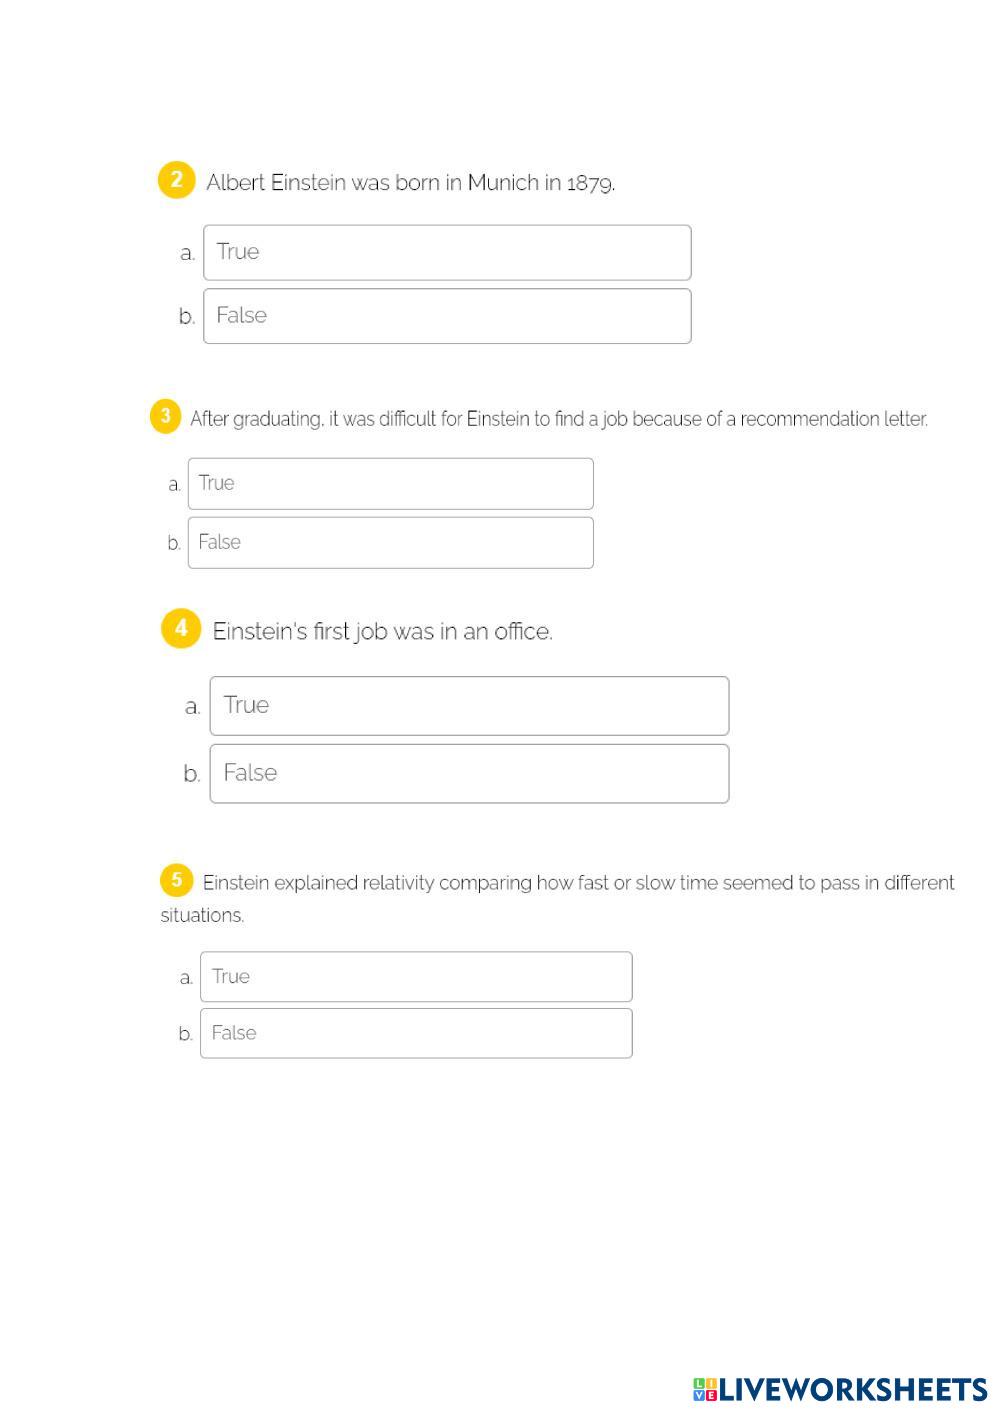Click the "b." label in question 2
This screenshot has width=1000, height=1414.
186,317
